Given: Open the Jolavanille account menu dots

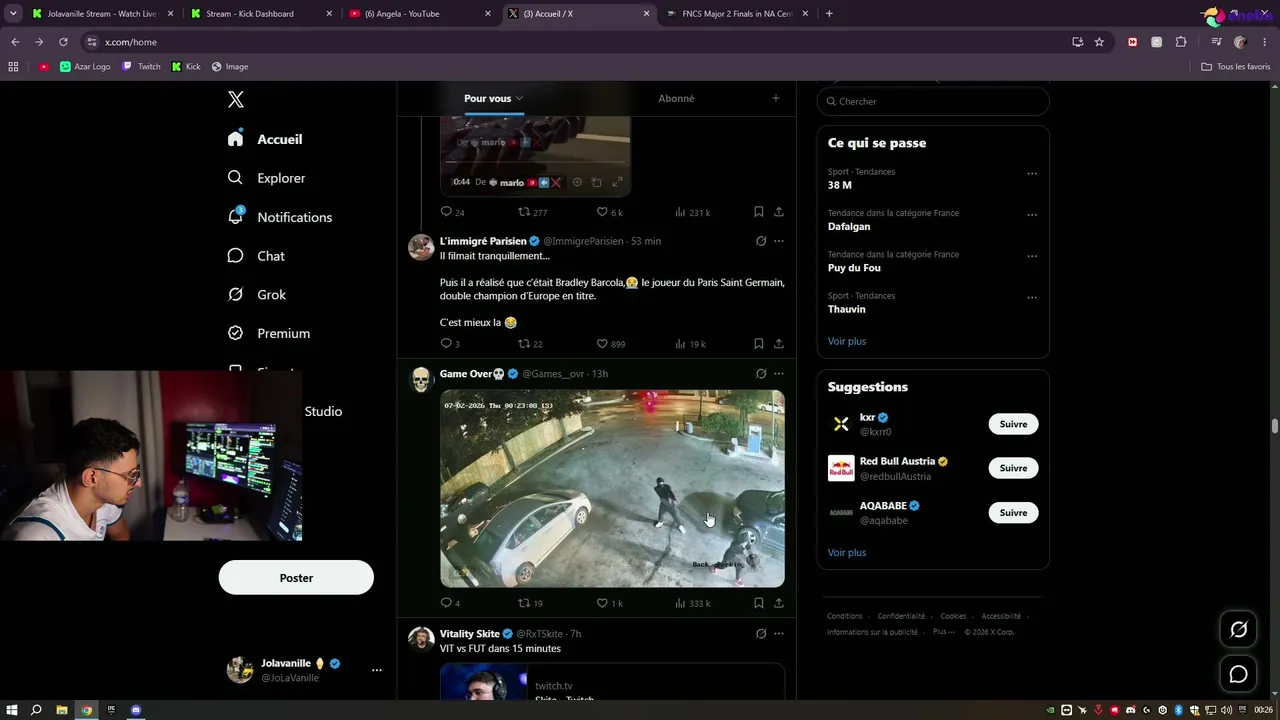Looking at the screenshot, I should coord(377,670).
